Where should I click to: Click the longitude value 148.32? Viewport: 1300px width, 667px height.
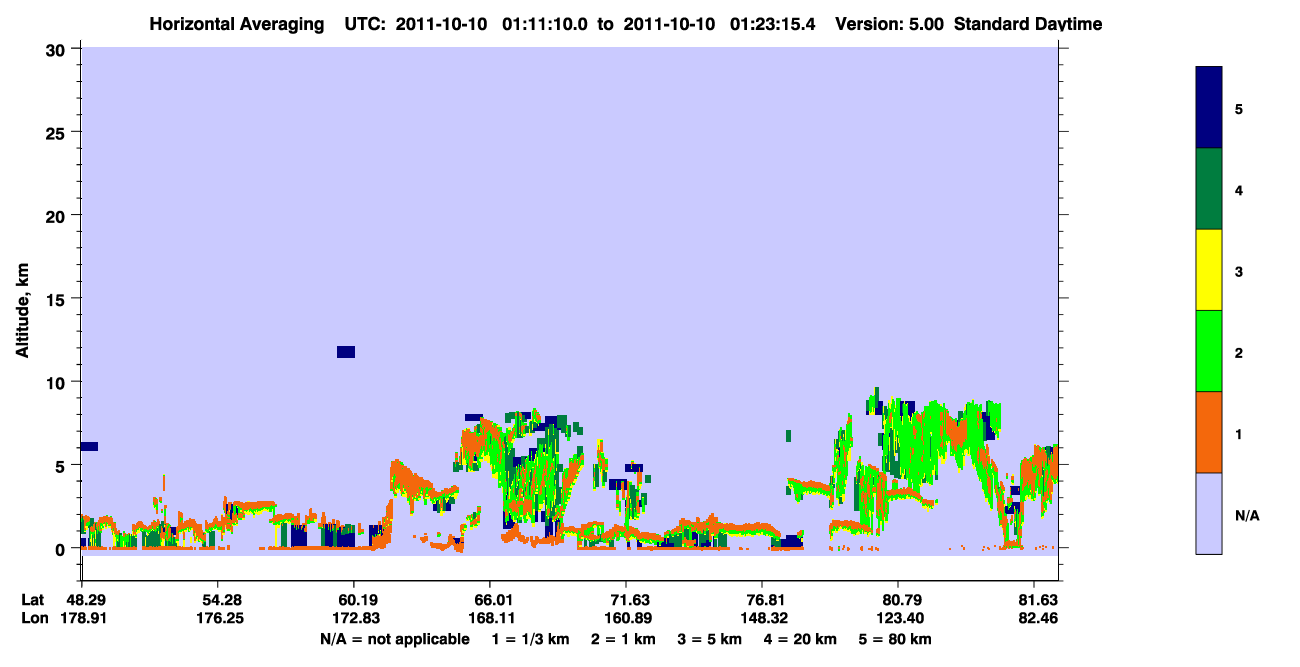tap(763, 618)
